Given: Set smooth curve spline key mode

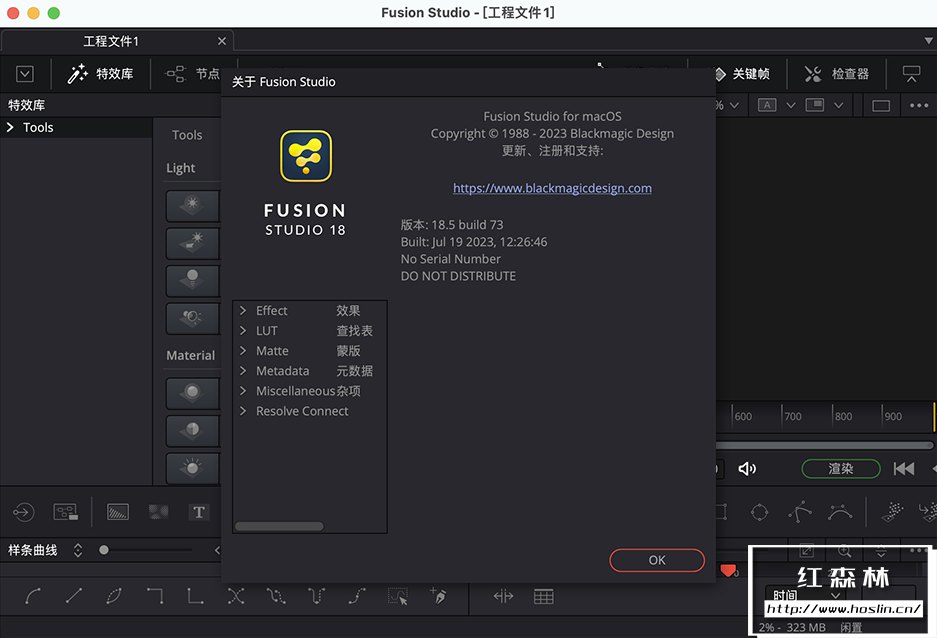Looking at the screenshot, I should coord(33,596).
